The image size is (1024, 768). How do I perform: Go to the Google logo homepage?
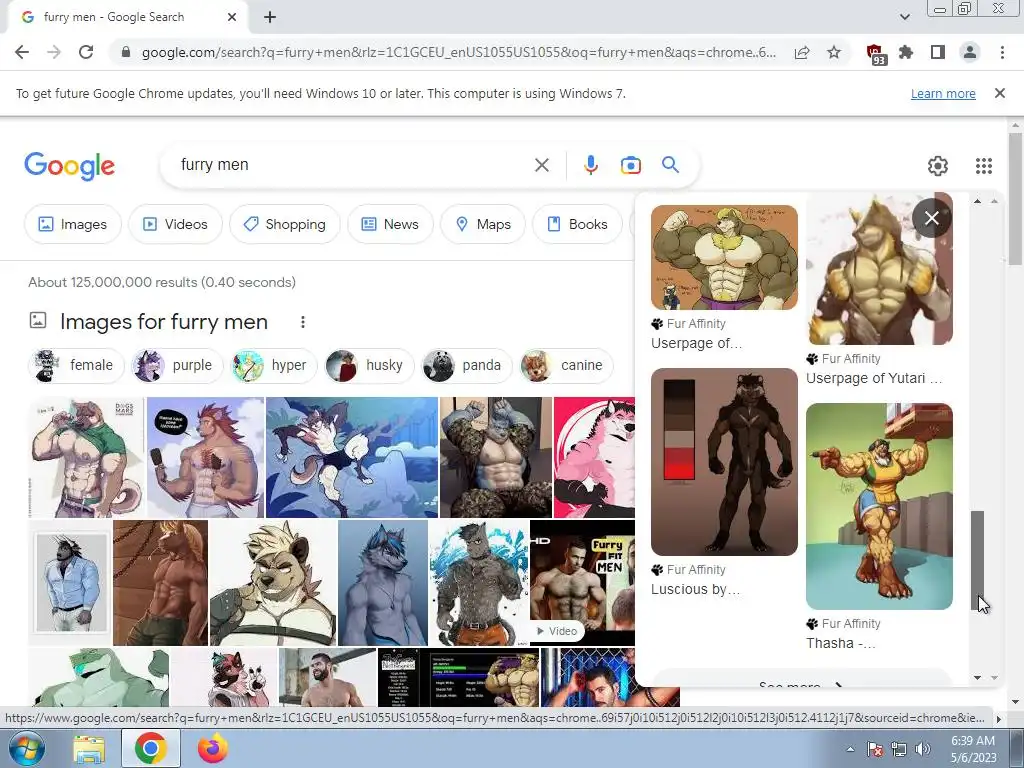pyautogui.click(x=69, y=166)
